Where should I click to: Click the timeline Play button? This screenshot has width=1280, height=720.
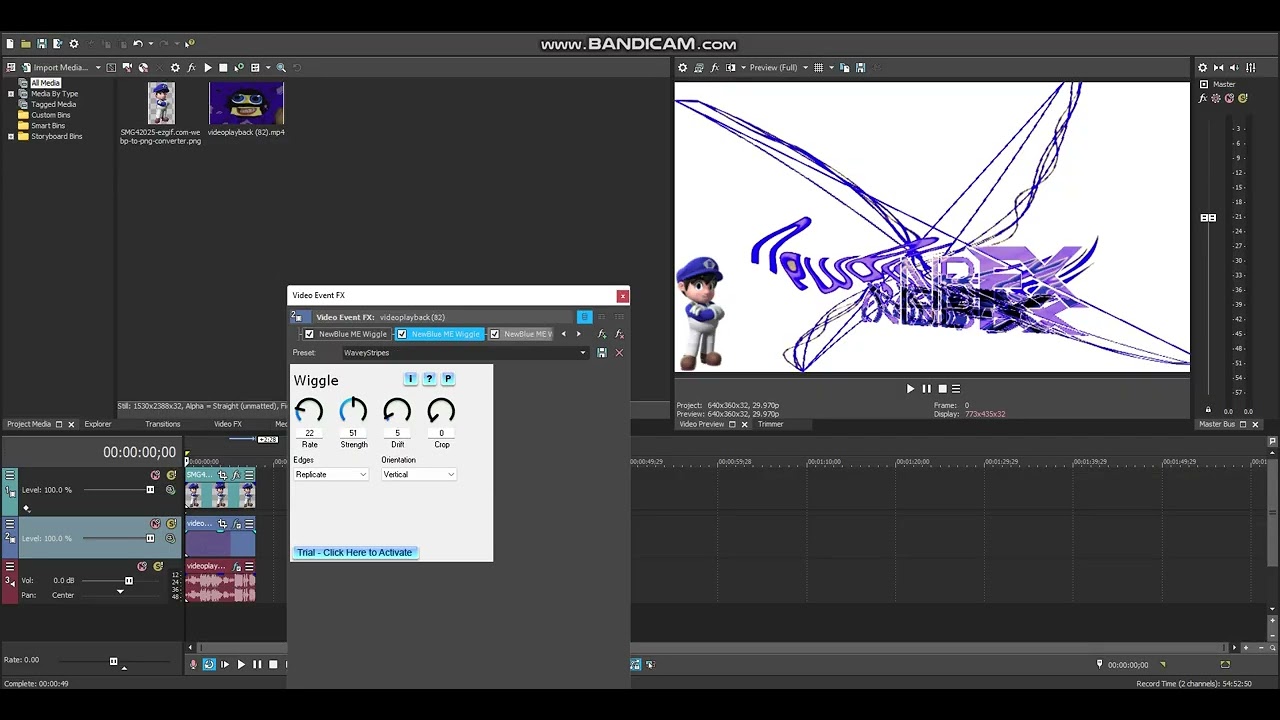coord(241,664)
